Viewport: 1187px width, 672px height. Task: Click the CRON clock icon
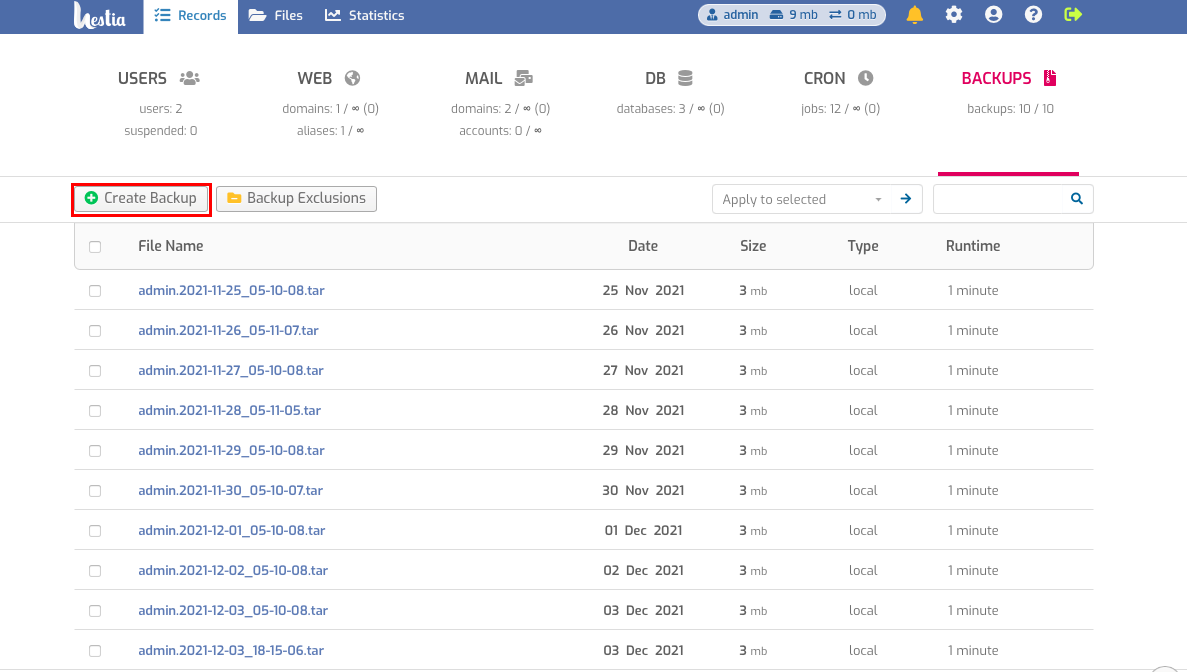(865, 78)
